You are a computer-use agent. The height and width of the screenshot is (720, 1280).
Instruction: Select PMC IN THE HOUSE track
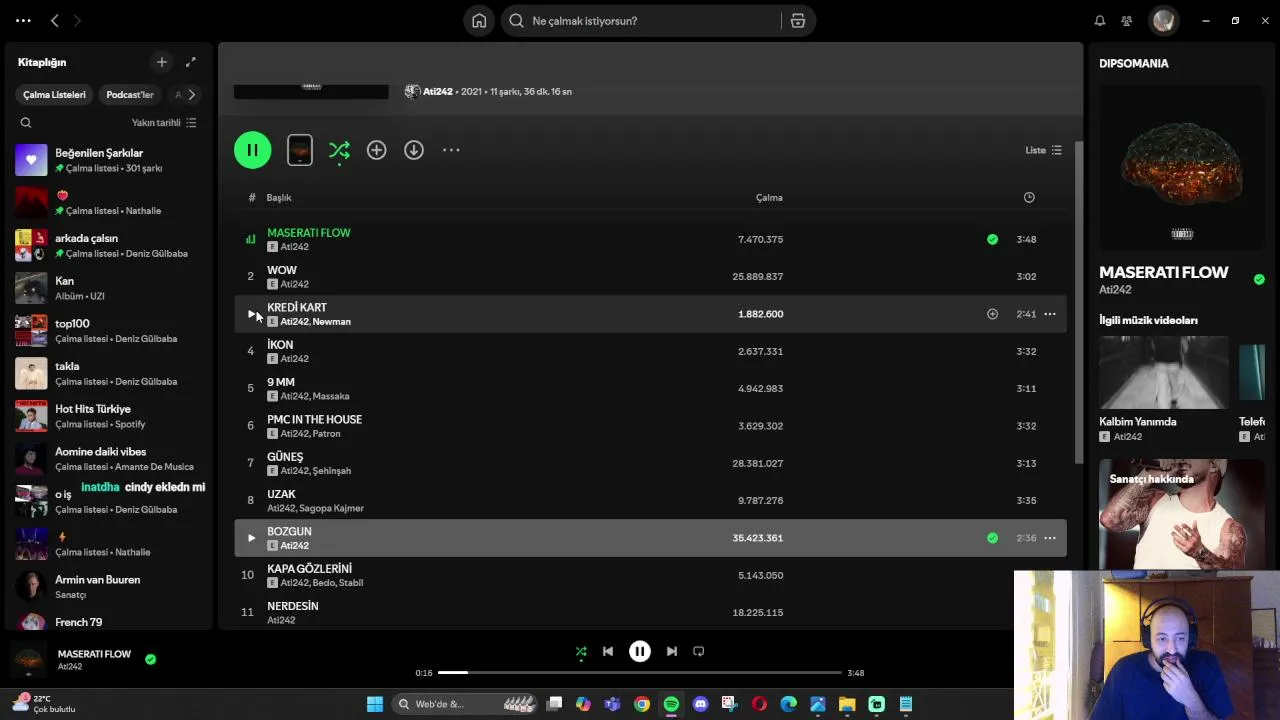650,426
